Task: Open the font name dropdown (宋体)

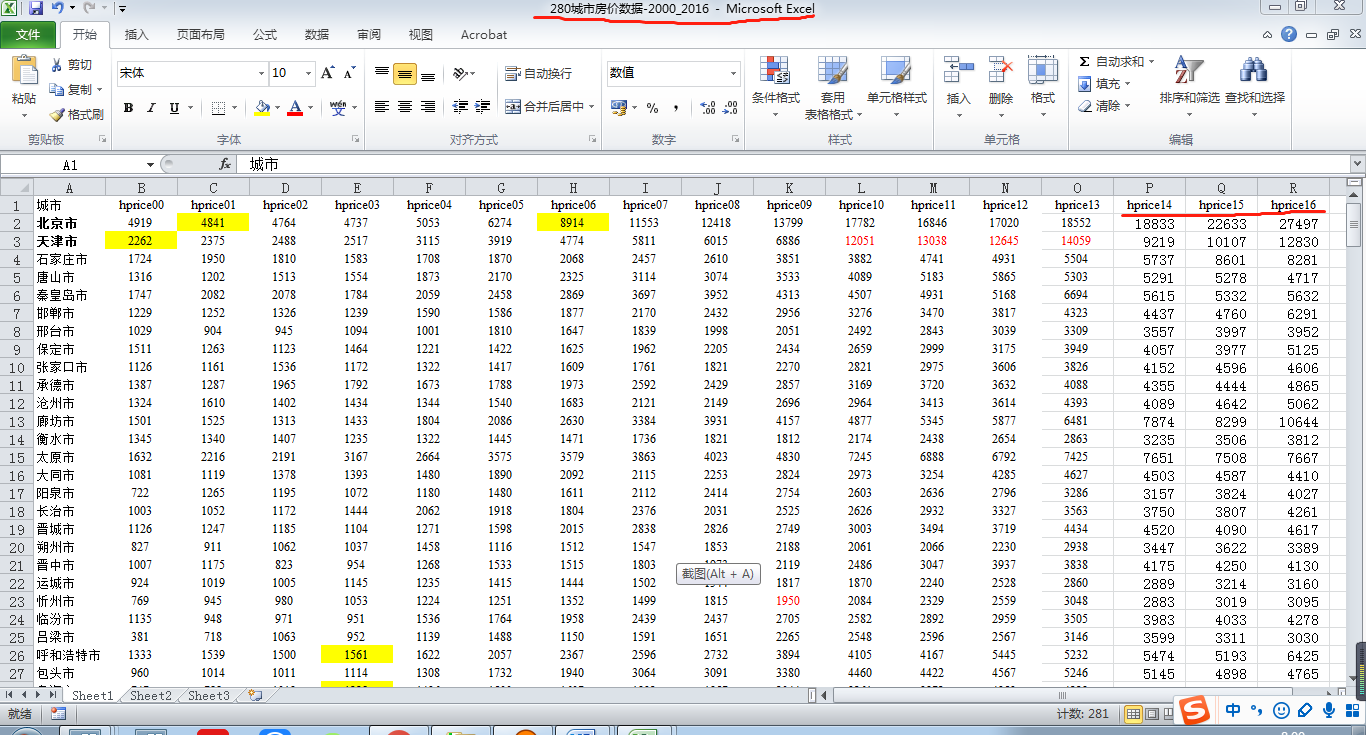Action: point(261,73)
